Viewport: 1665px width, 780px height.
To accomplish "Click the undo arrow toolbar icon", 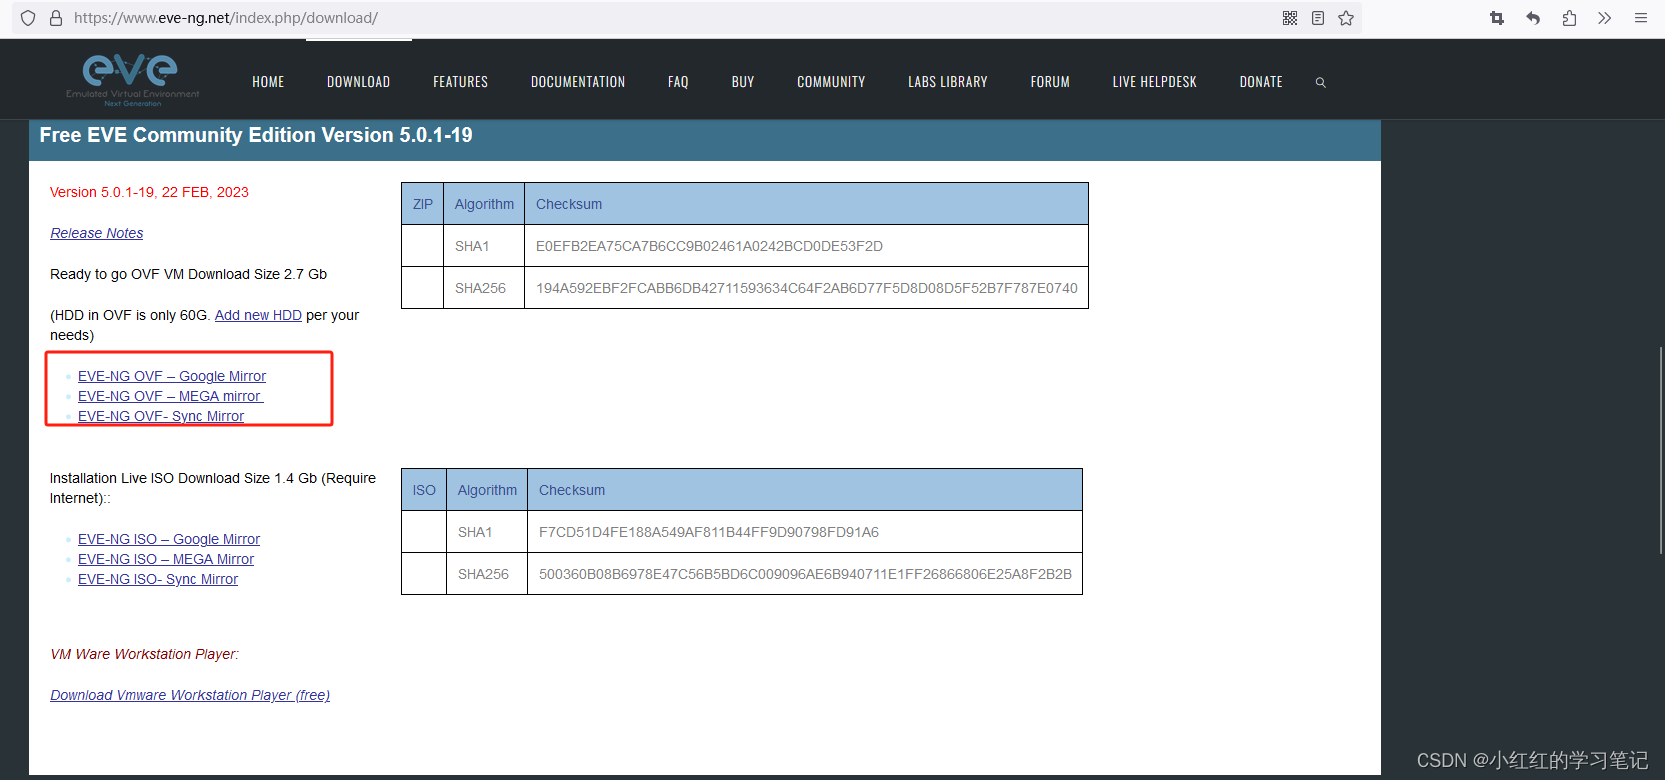I will click(1533, 18).
